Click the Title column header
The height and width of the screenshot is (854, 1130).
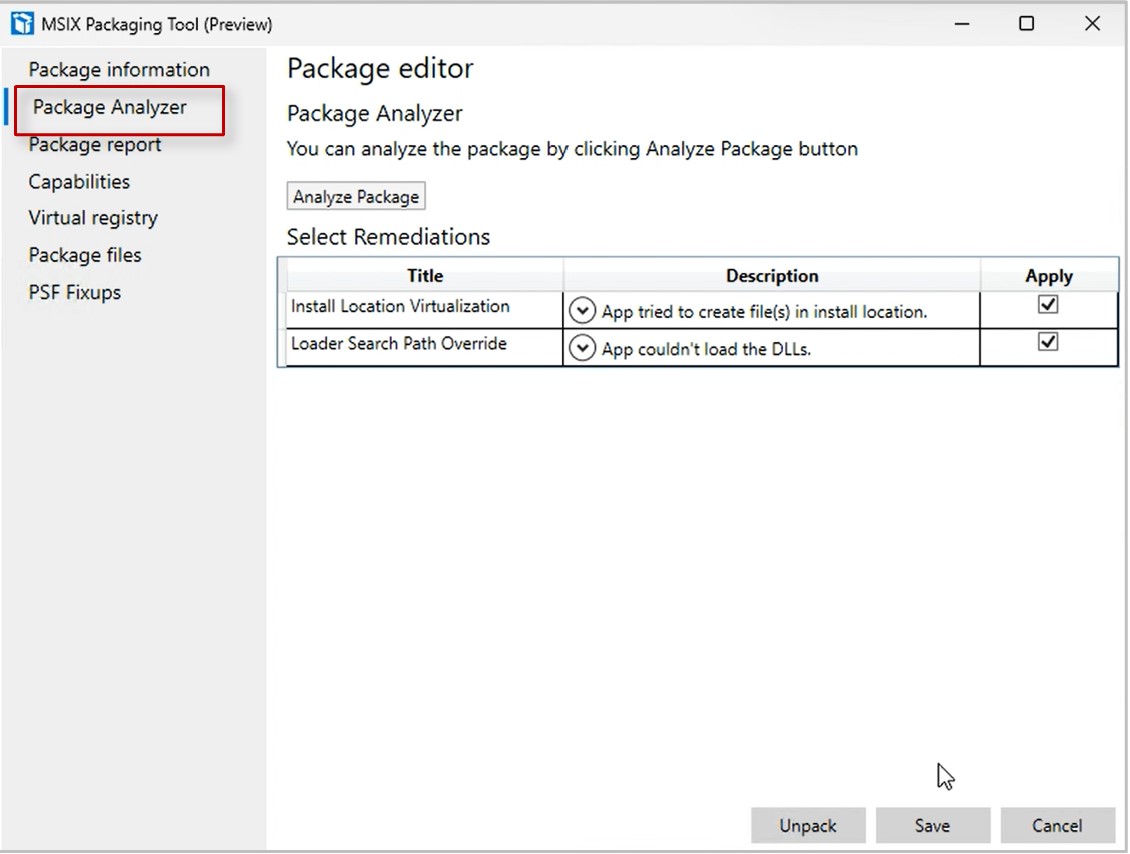click(424, 275)
